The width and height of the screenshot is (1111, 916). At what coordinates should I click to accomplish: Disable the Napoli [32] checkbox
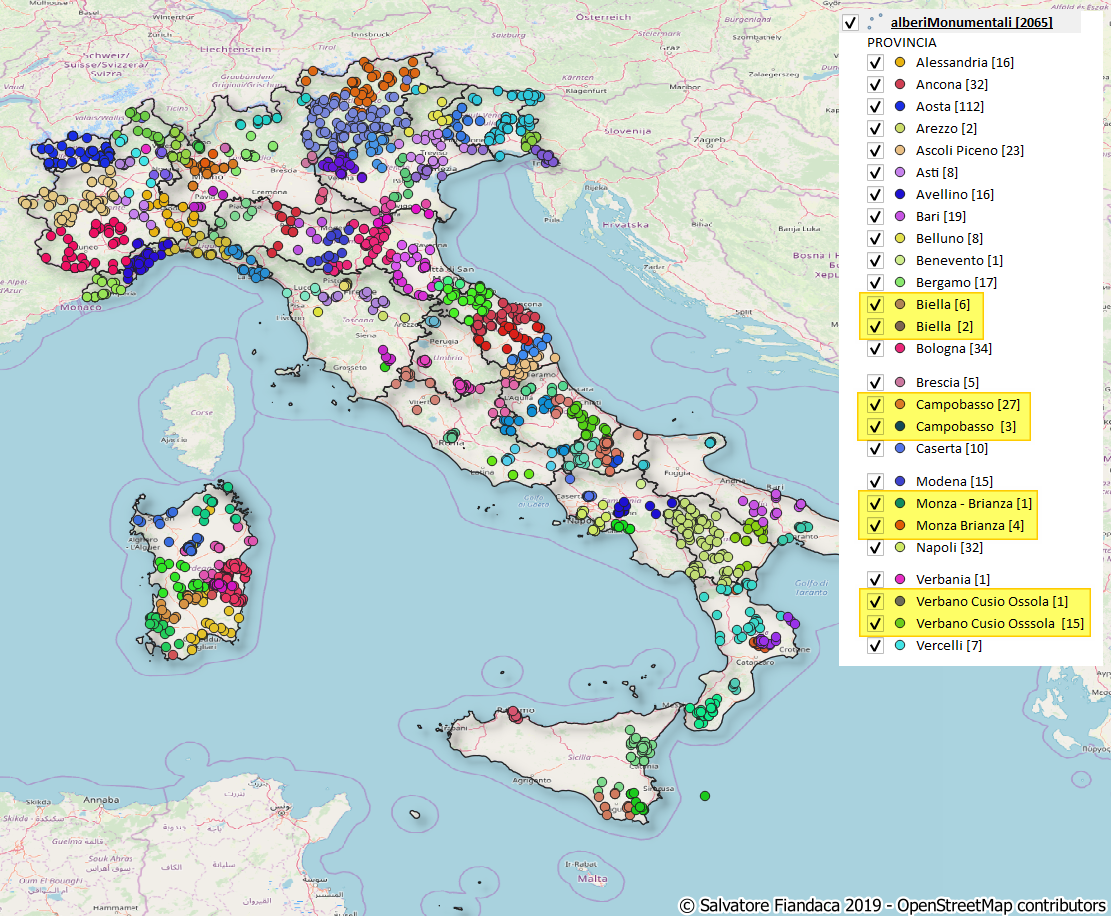click(x=875, y=547)
